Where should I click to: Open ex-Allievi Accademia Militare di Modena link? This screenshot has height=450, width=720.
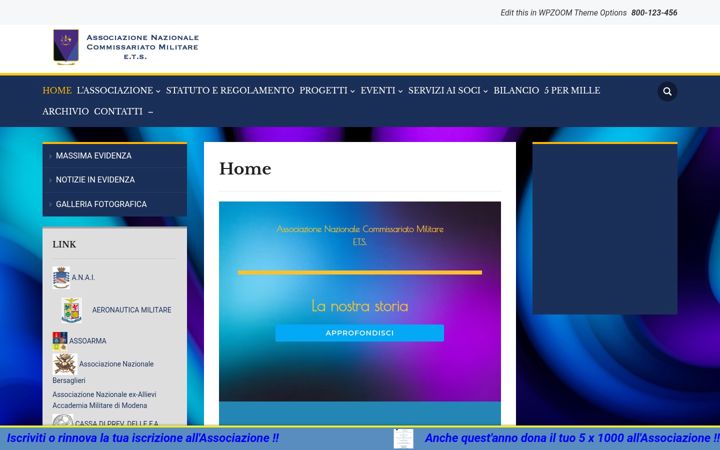point(104,400)
